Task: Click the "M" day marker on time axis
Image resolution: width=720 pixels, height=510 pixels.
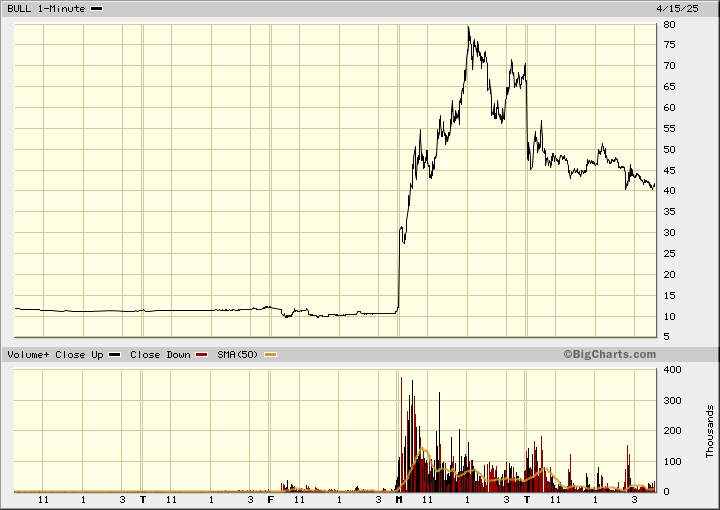Action: tap(399, 499)
